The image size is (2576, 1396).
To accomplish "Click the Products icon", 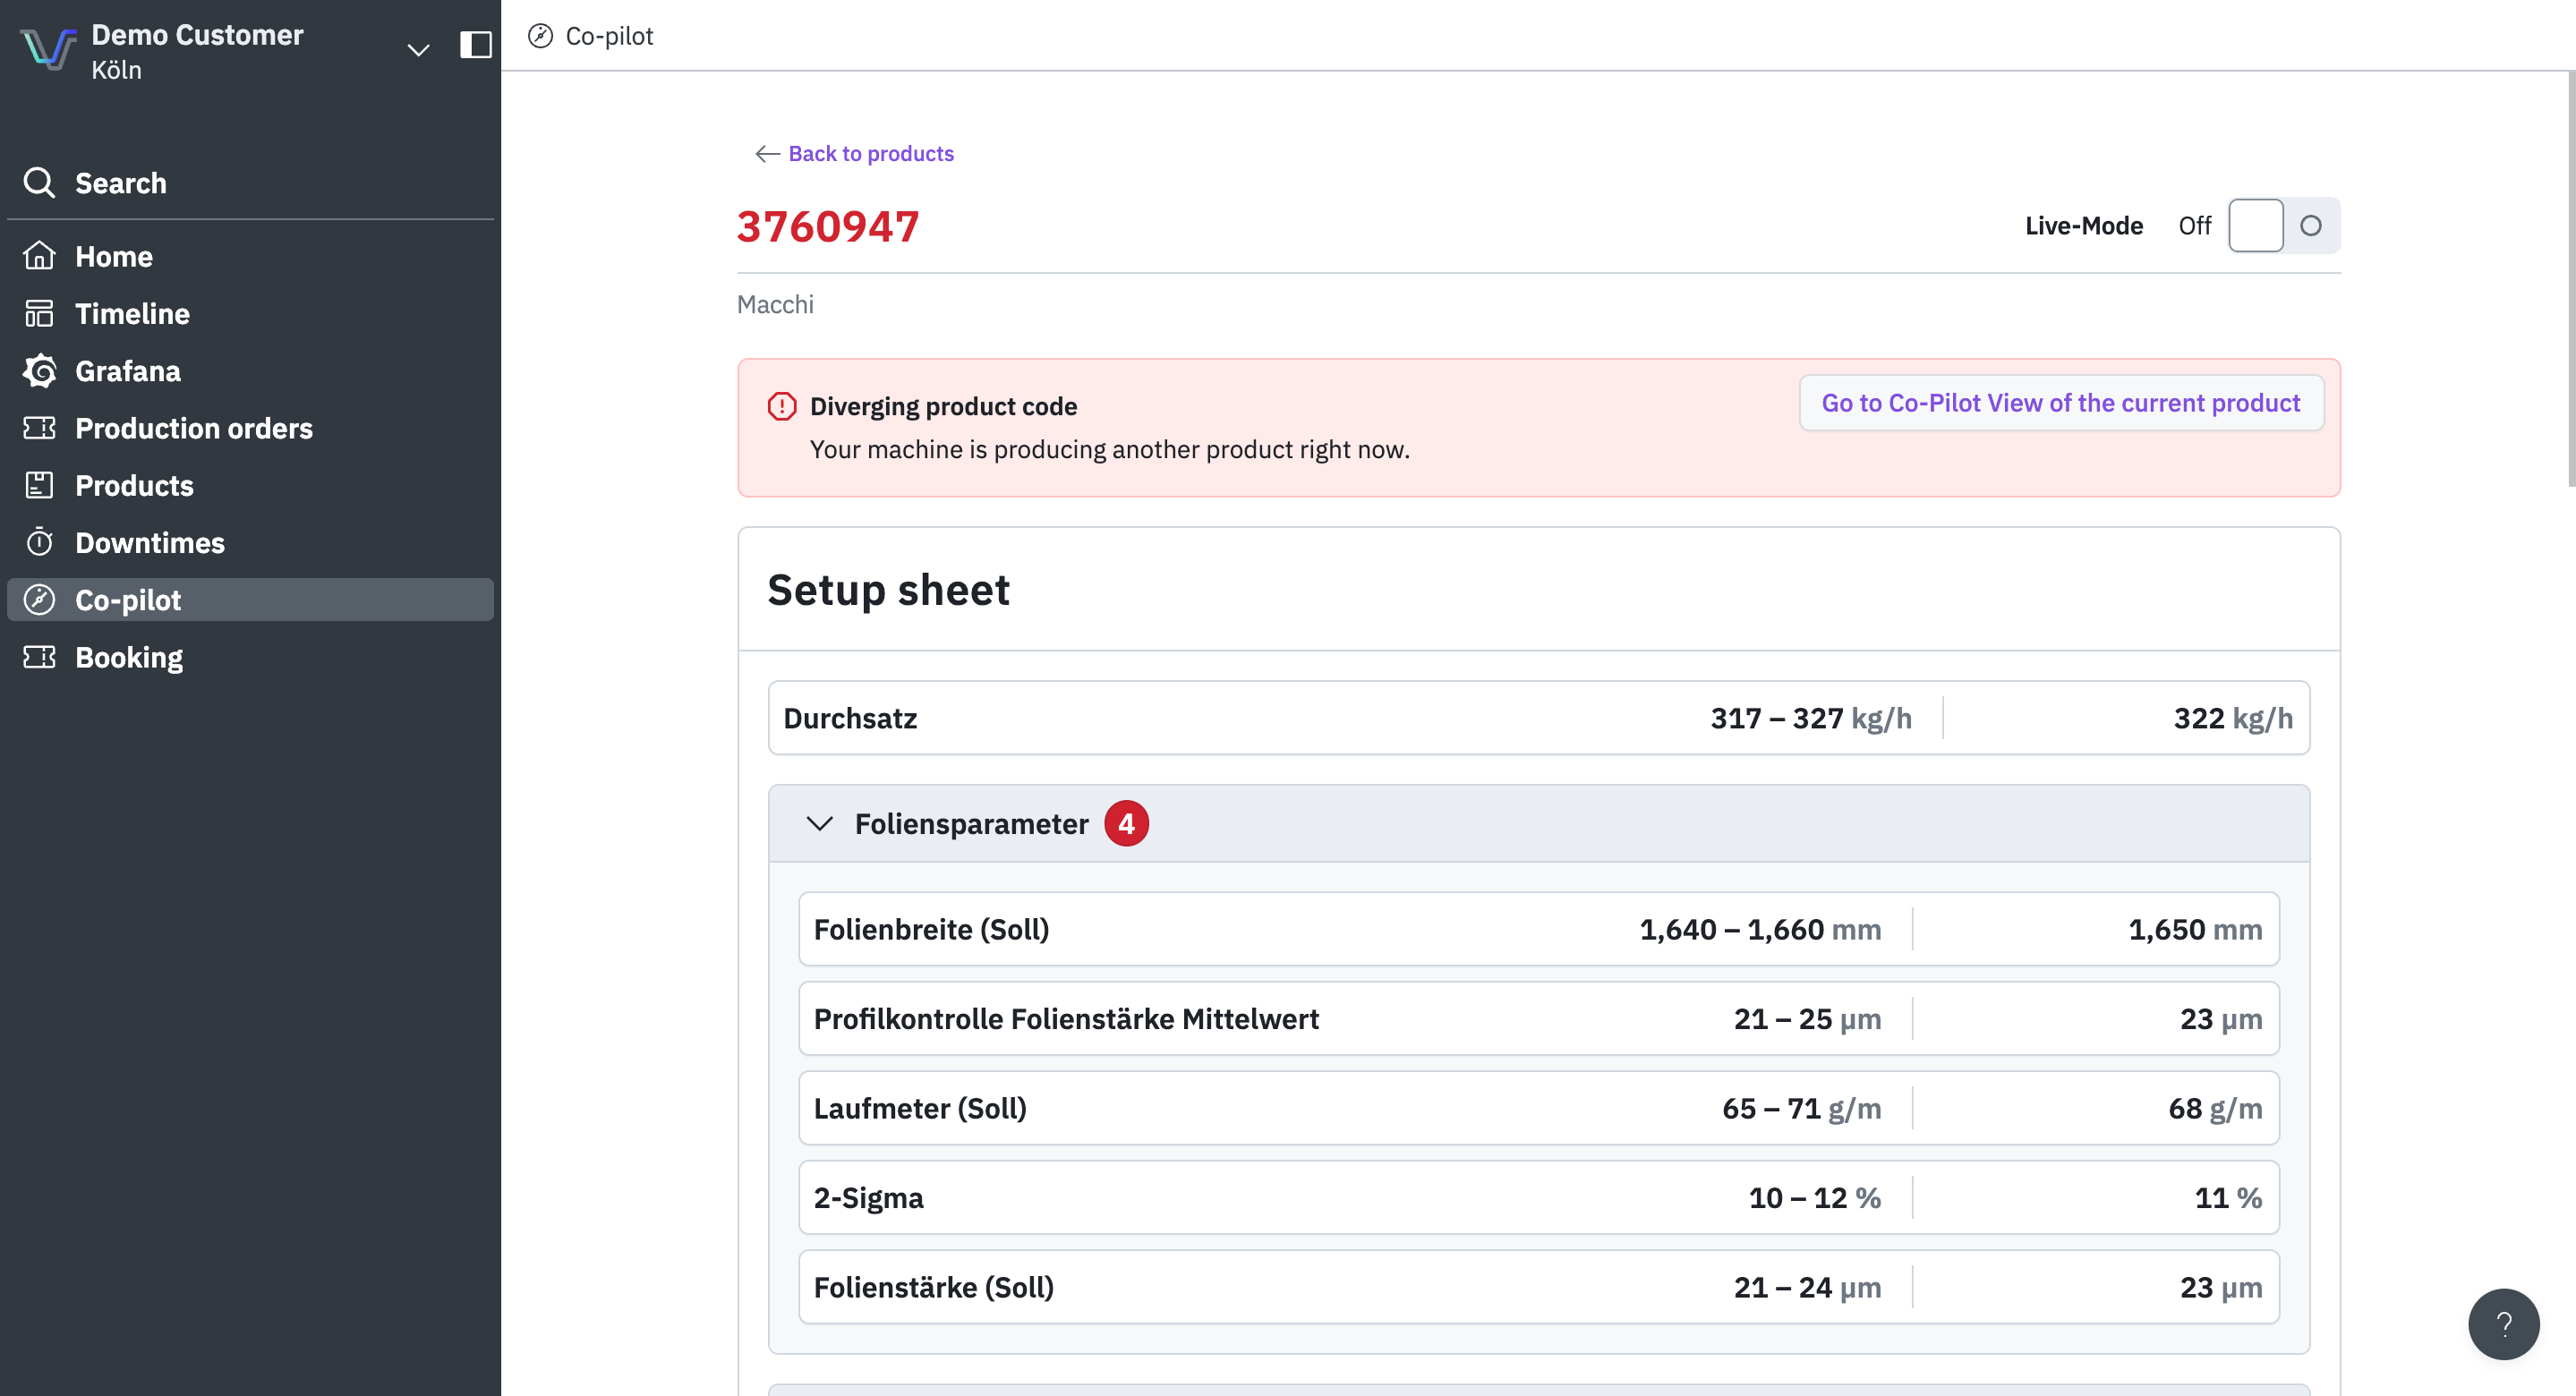I will point(39,485).
